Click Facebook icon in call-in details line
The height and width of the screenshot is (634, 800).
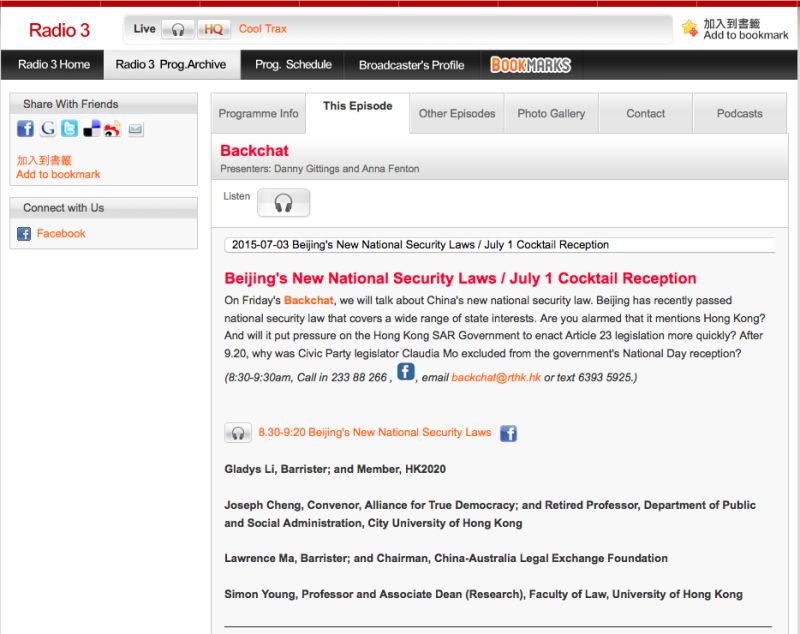[x=405, y=372]
